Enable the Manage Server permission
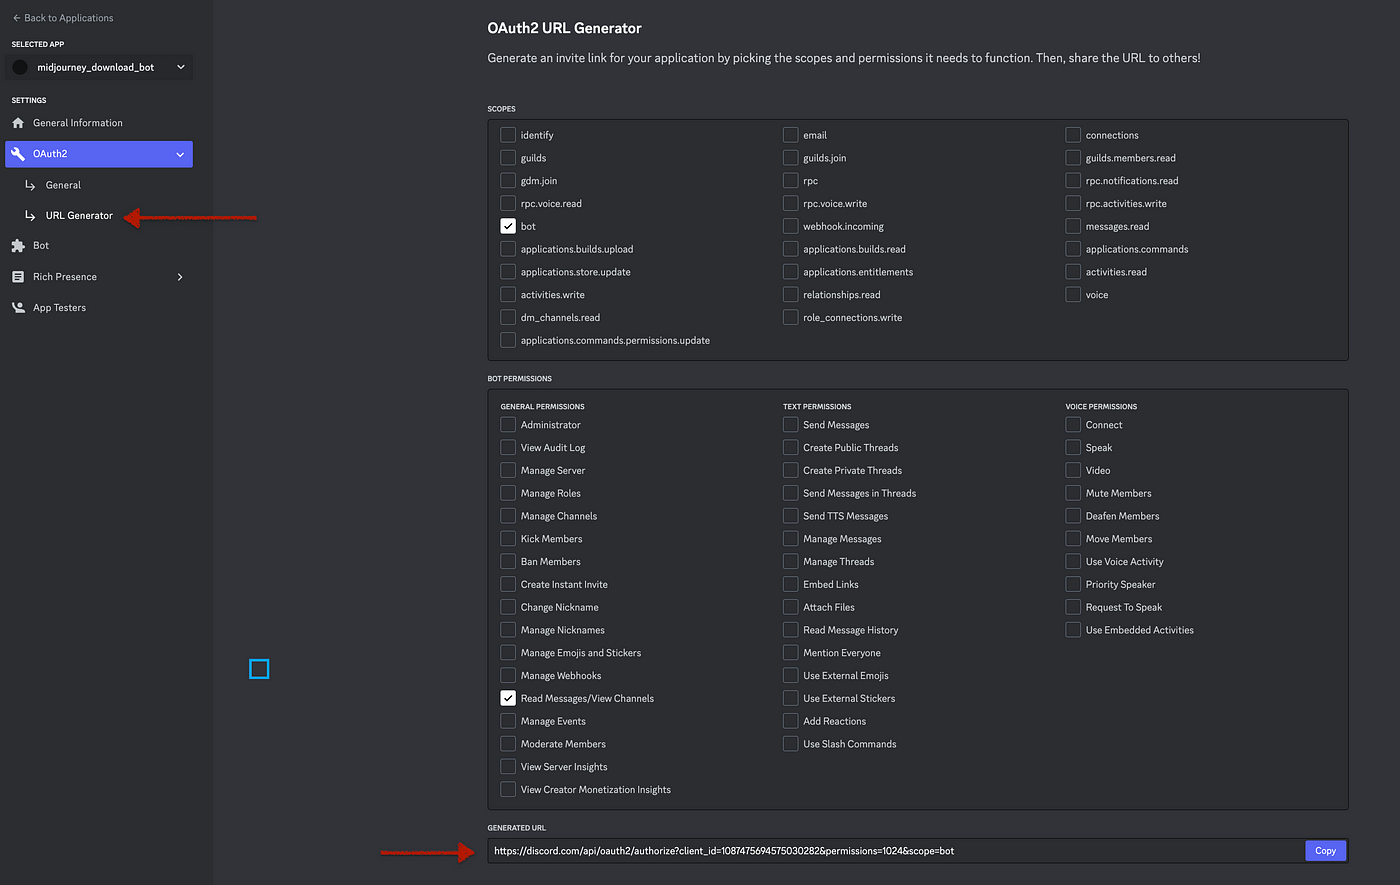 [508, 470]
